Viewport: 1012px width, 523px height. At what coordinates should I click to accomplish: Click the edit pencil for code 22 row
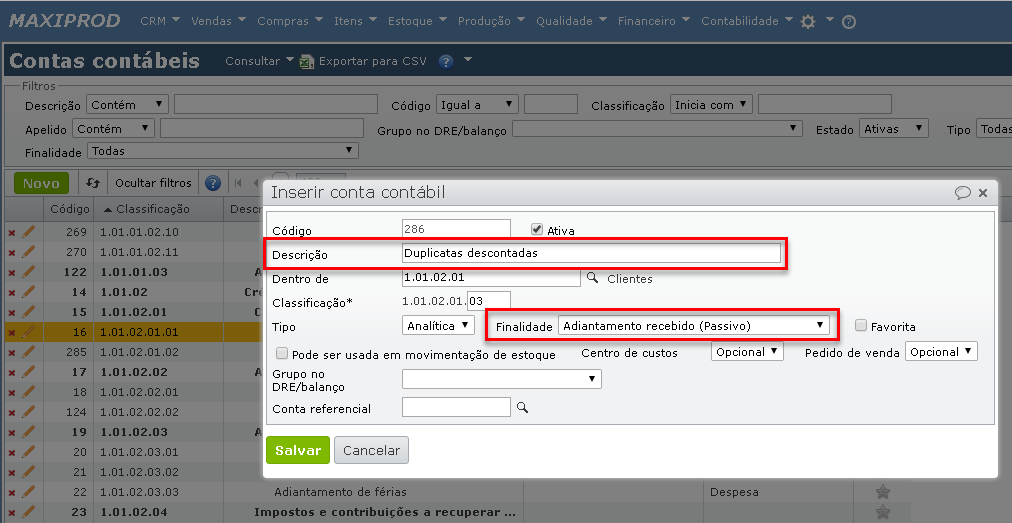tap(28, 492)
